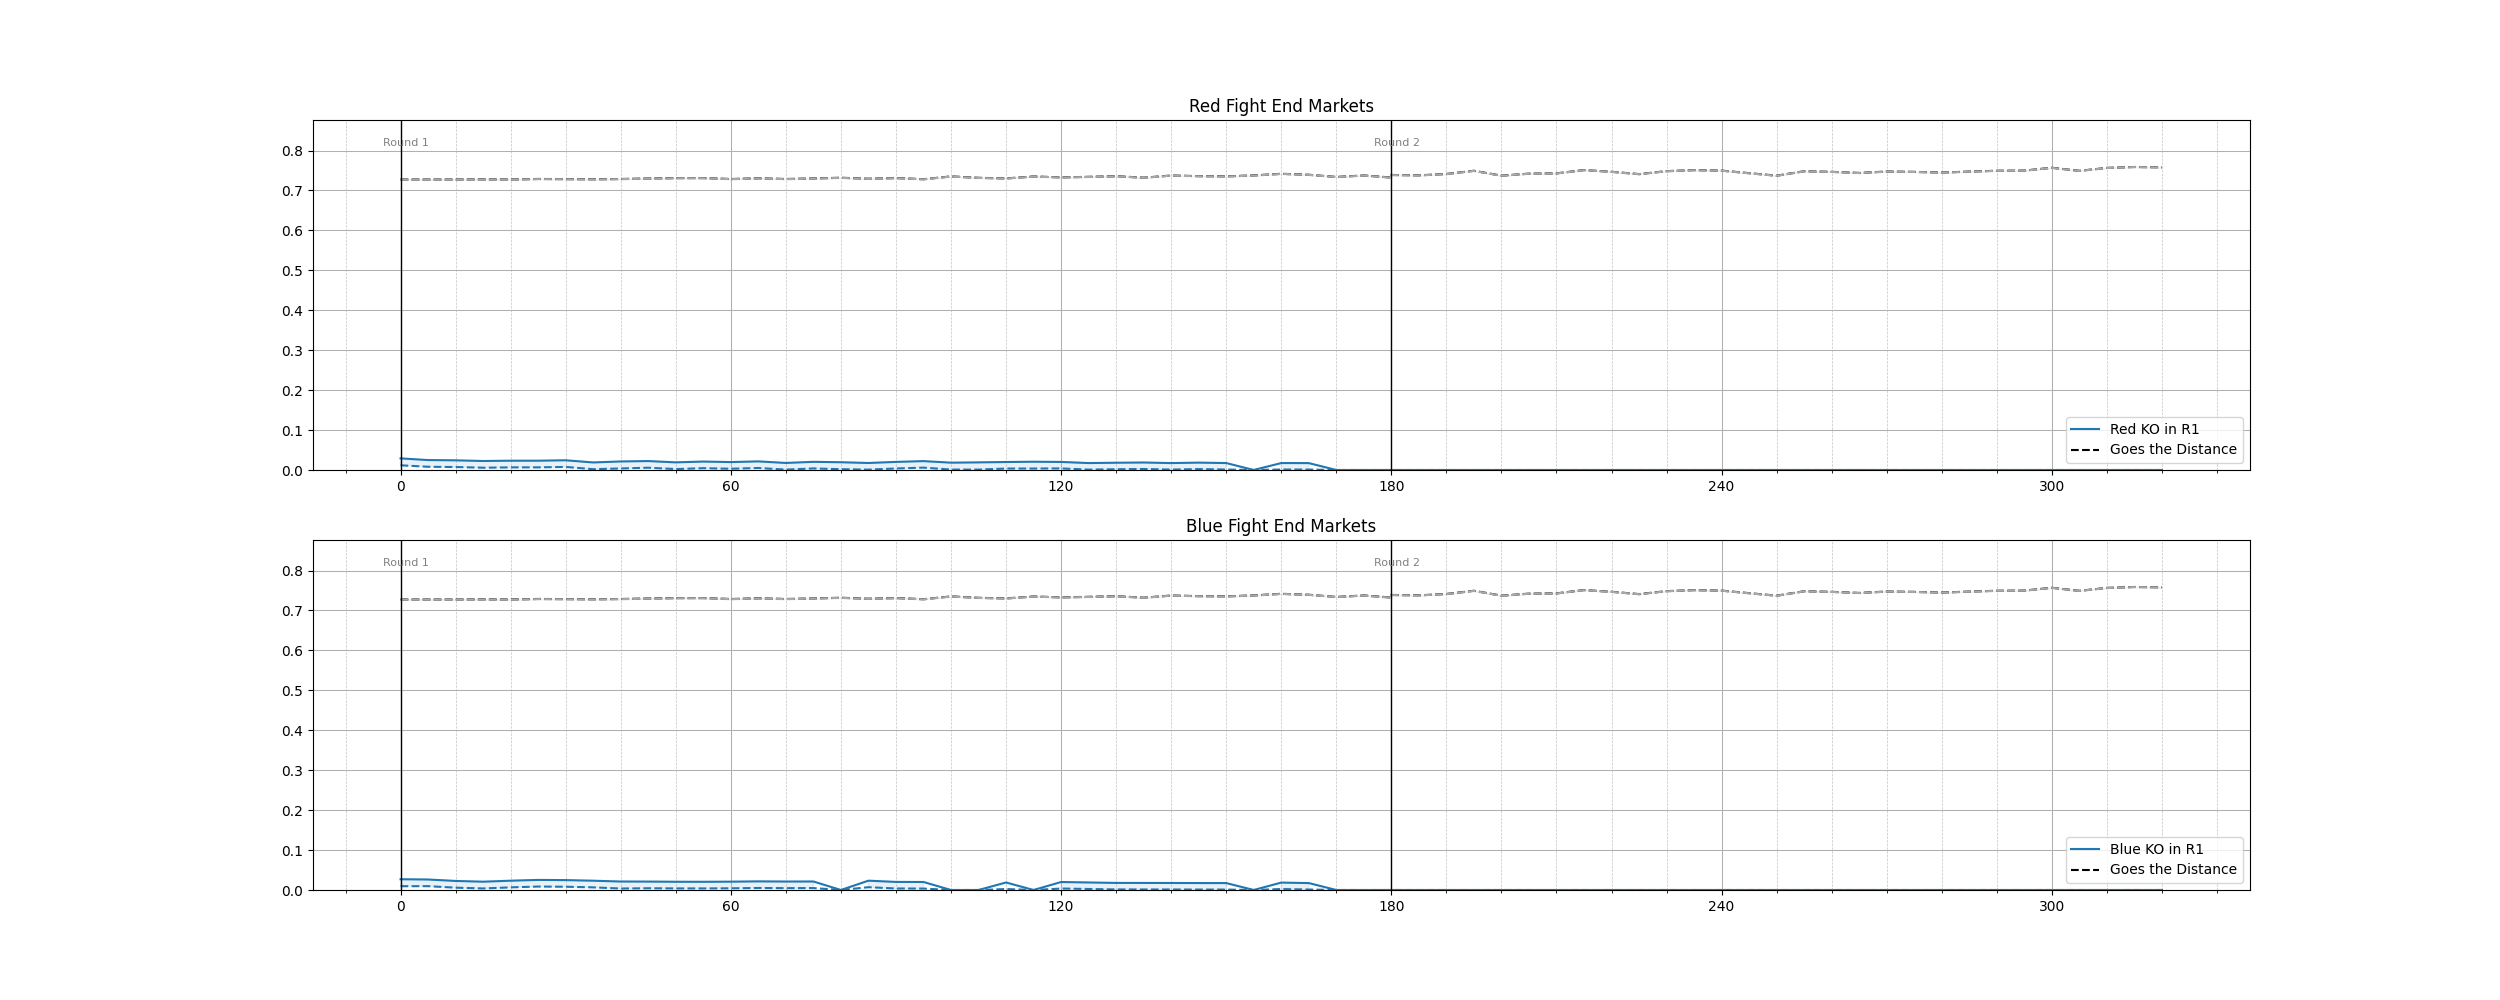Click dashed line swatch in Blue chart legend

2084,870
